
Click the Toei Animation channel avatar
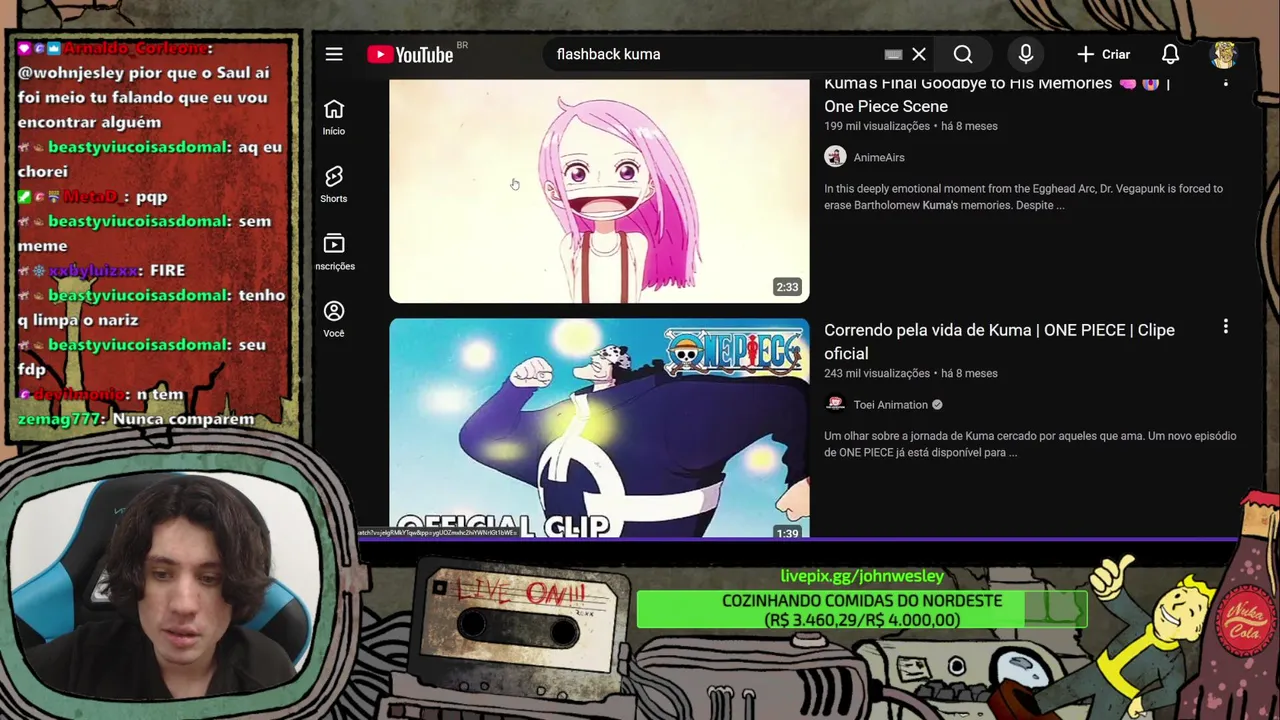pyautogui.click(x=835, y=404)
